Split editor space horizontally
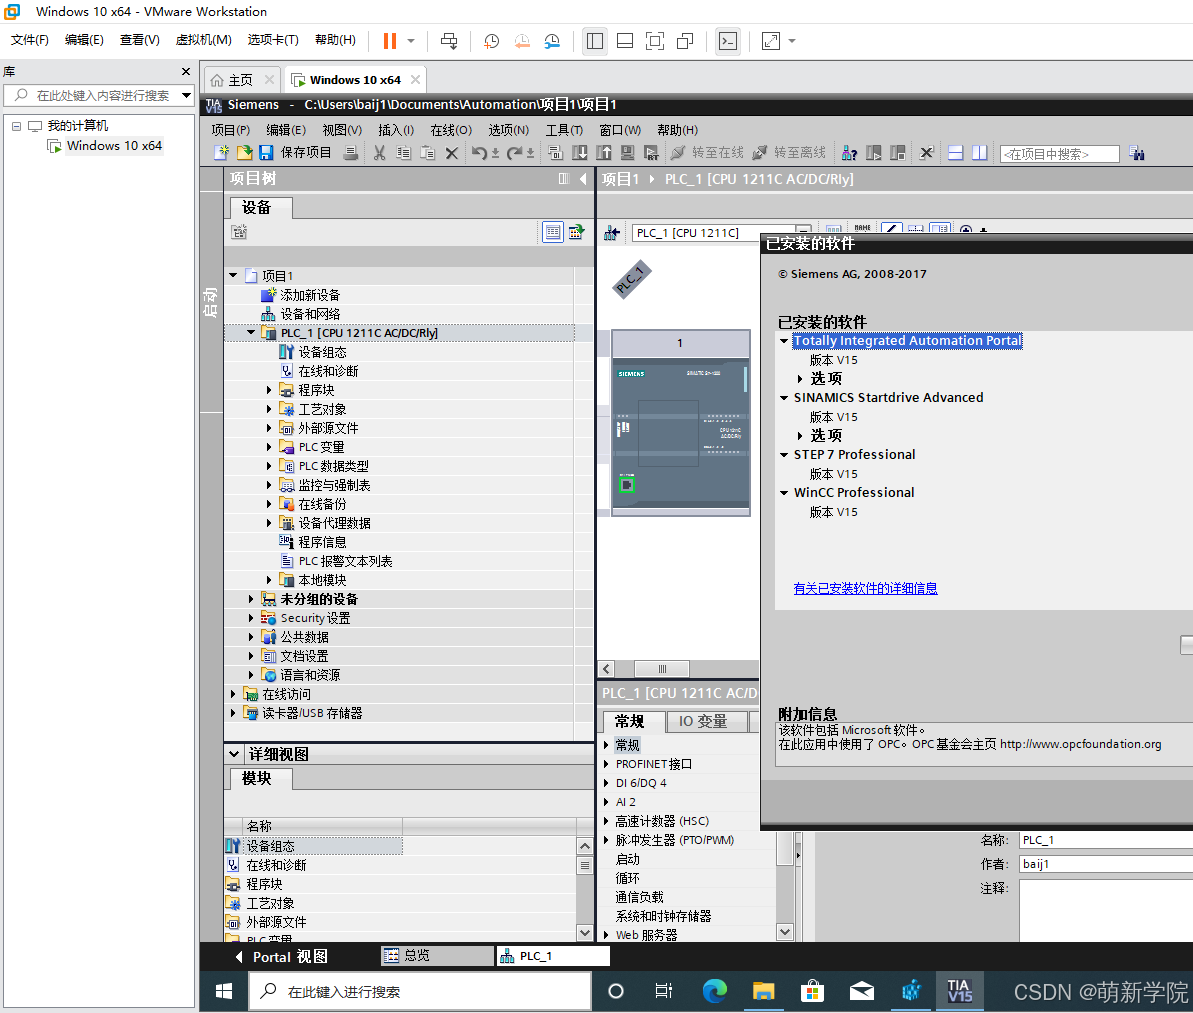Image resolution: width=1193 pixels, height=1013 pixels. [x=956, y=153]
